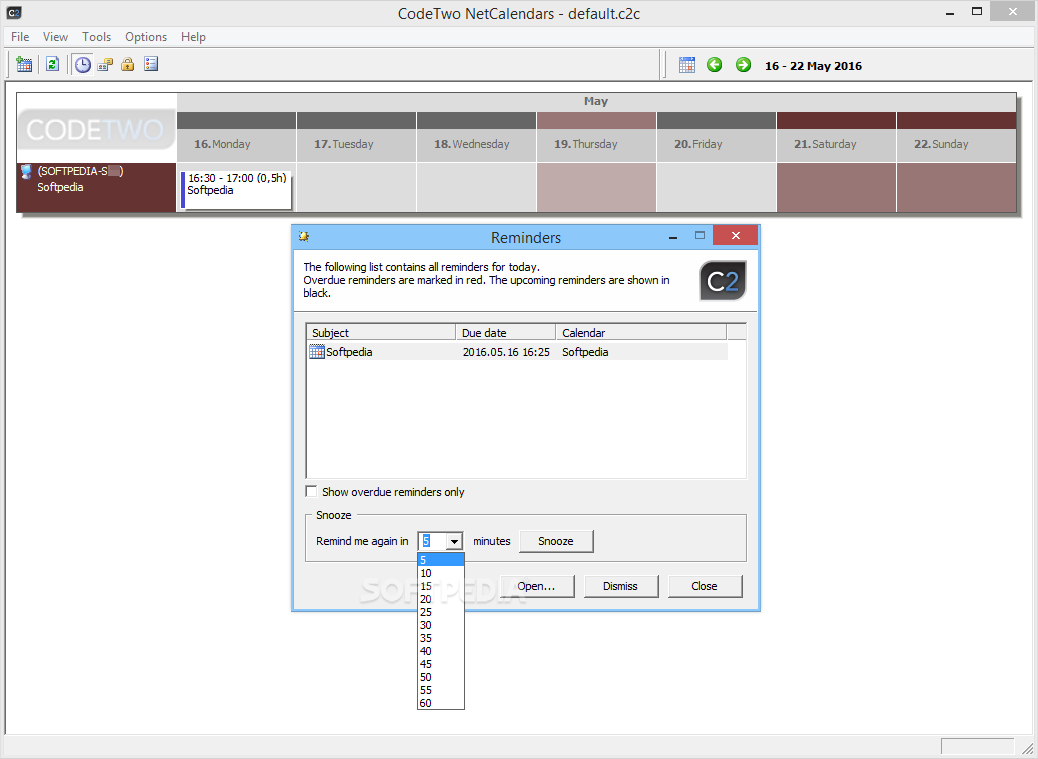Click the 2016.05.16 16:25 due date cell
Screen dimensions: 1038x759
click(x=506, y=352)
